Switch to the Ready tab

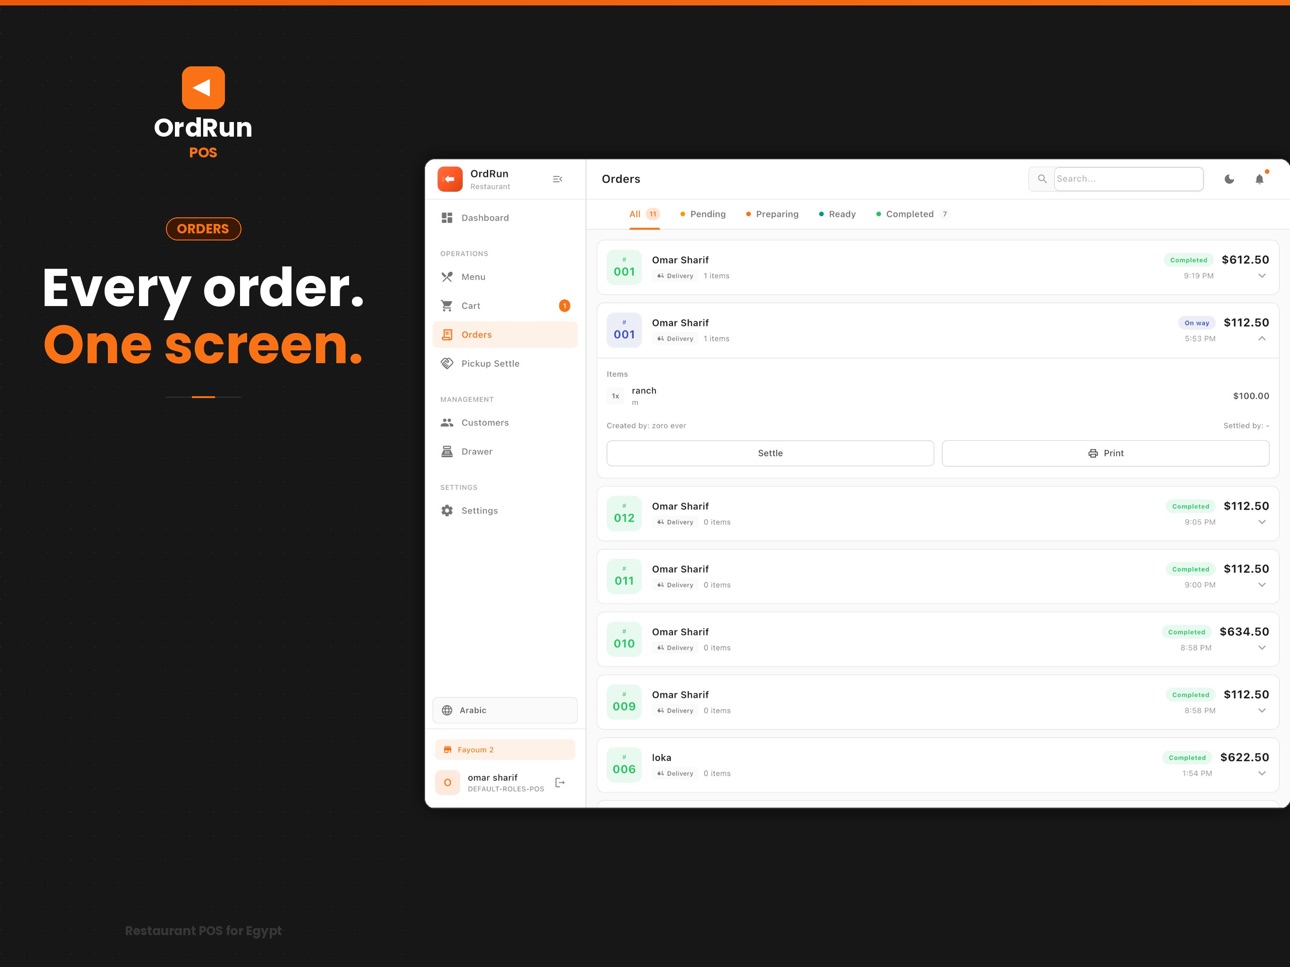[x=837, y=215]
